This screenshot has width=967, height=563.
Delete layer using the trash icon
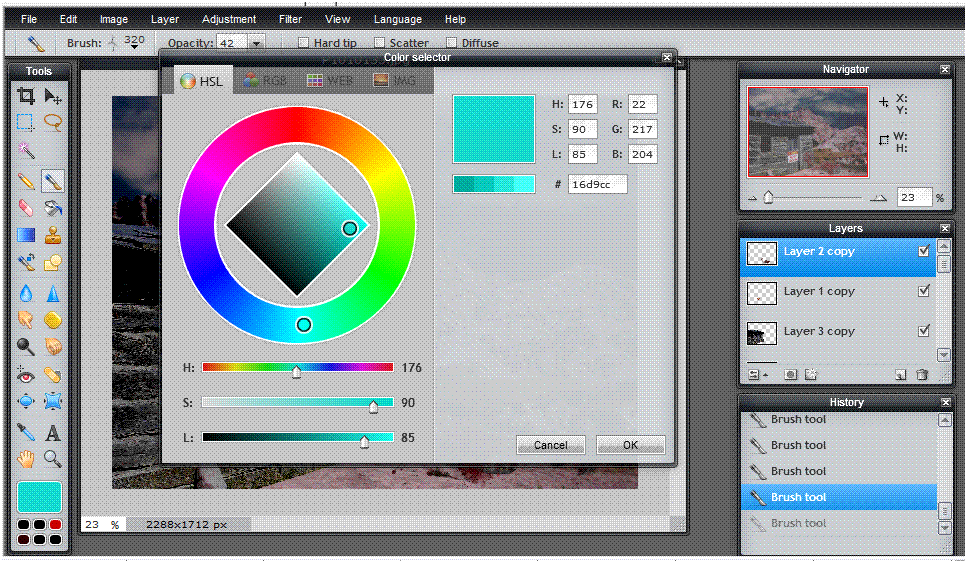click(922, 374)
